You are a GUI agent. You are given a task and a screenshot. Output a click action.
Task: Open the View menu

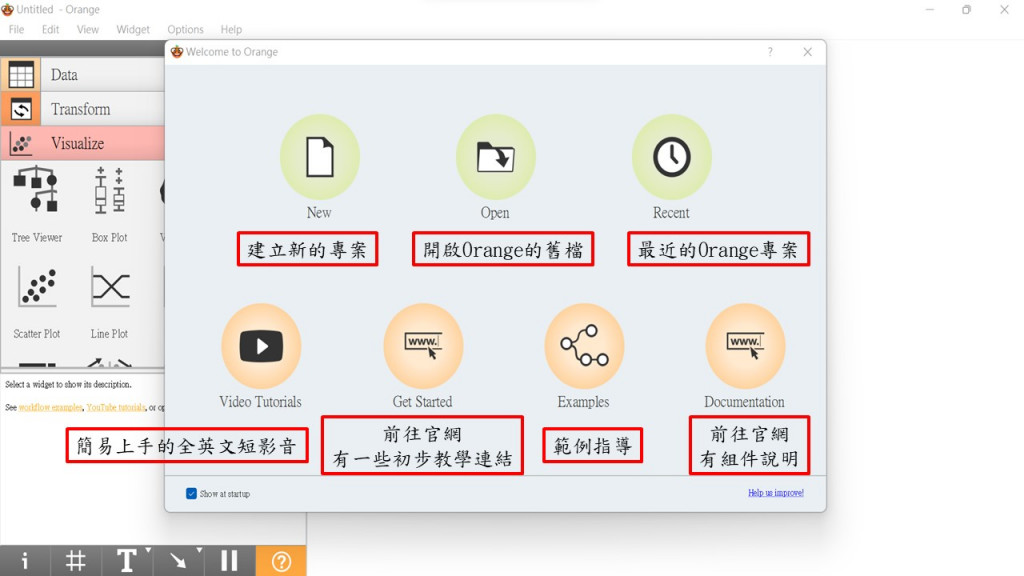(x=88, y=29)
